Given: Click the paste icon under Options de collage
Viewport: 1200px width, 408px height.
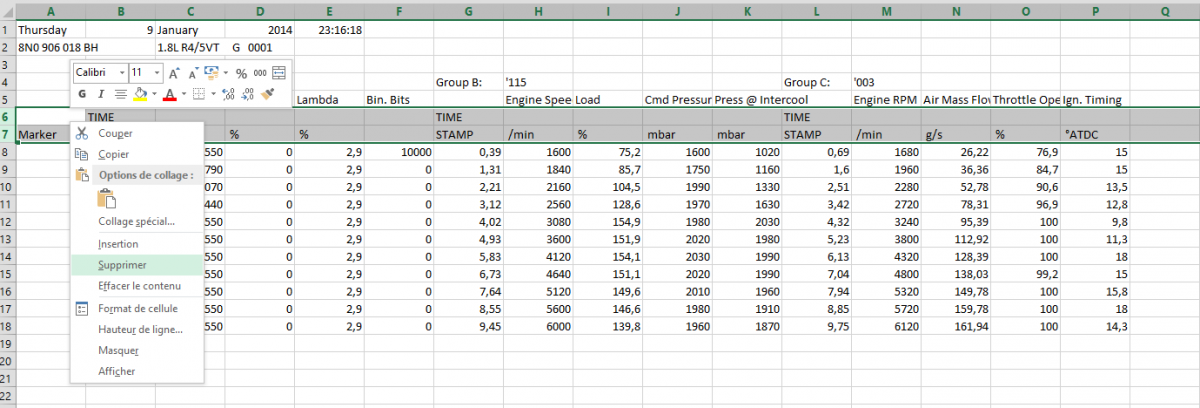Looking at the screenshot, I should [107, 198].
